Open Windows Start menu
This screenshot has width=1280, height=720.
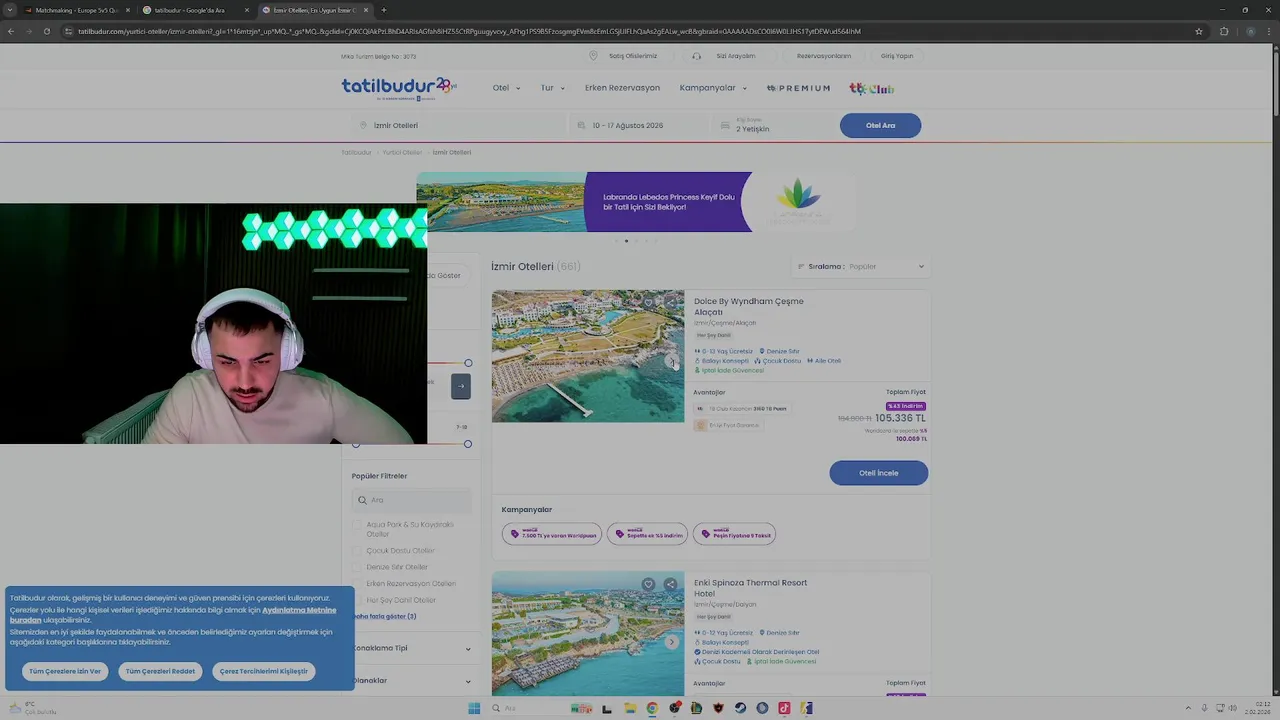tap(474, 708)
